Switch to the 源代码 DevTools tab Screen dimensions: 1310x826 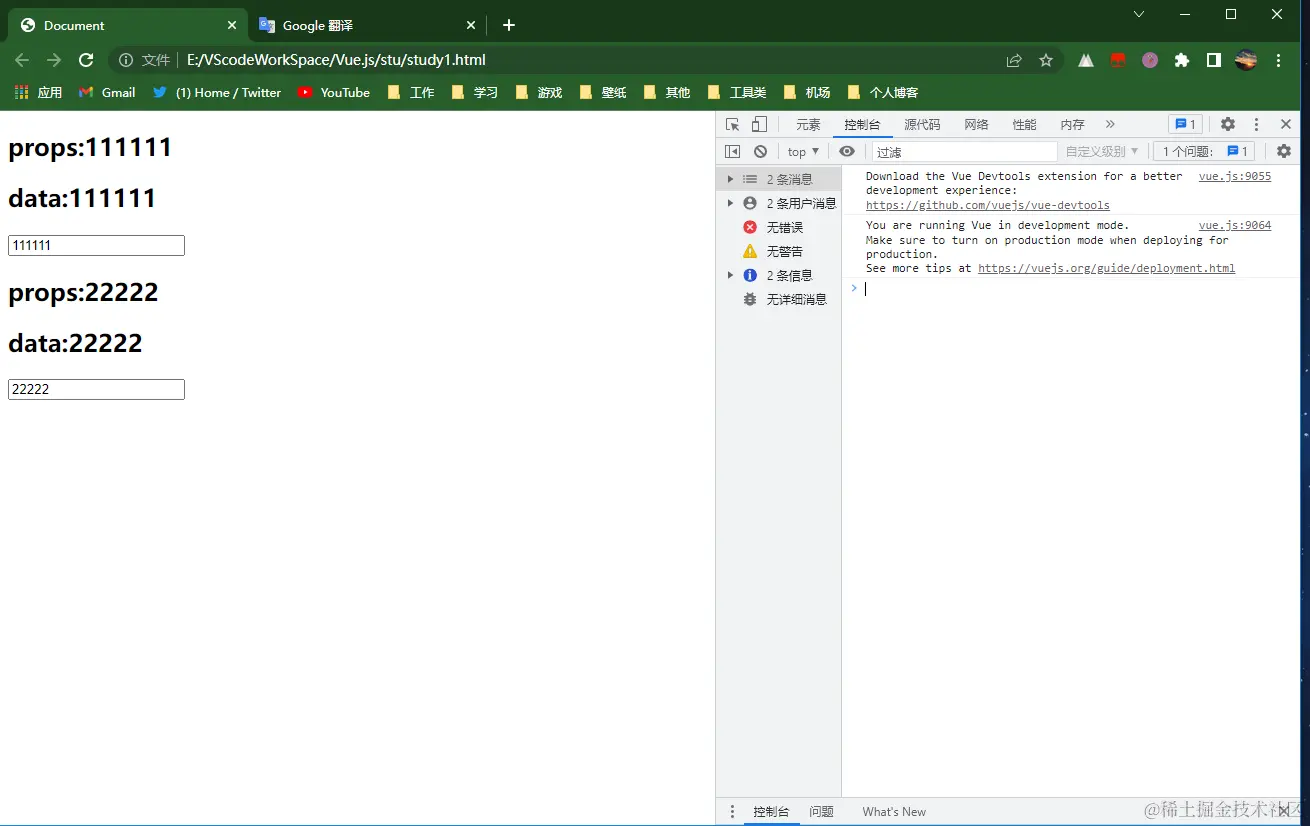click(x=922, y=124)
